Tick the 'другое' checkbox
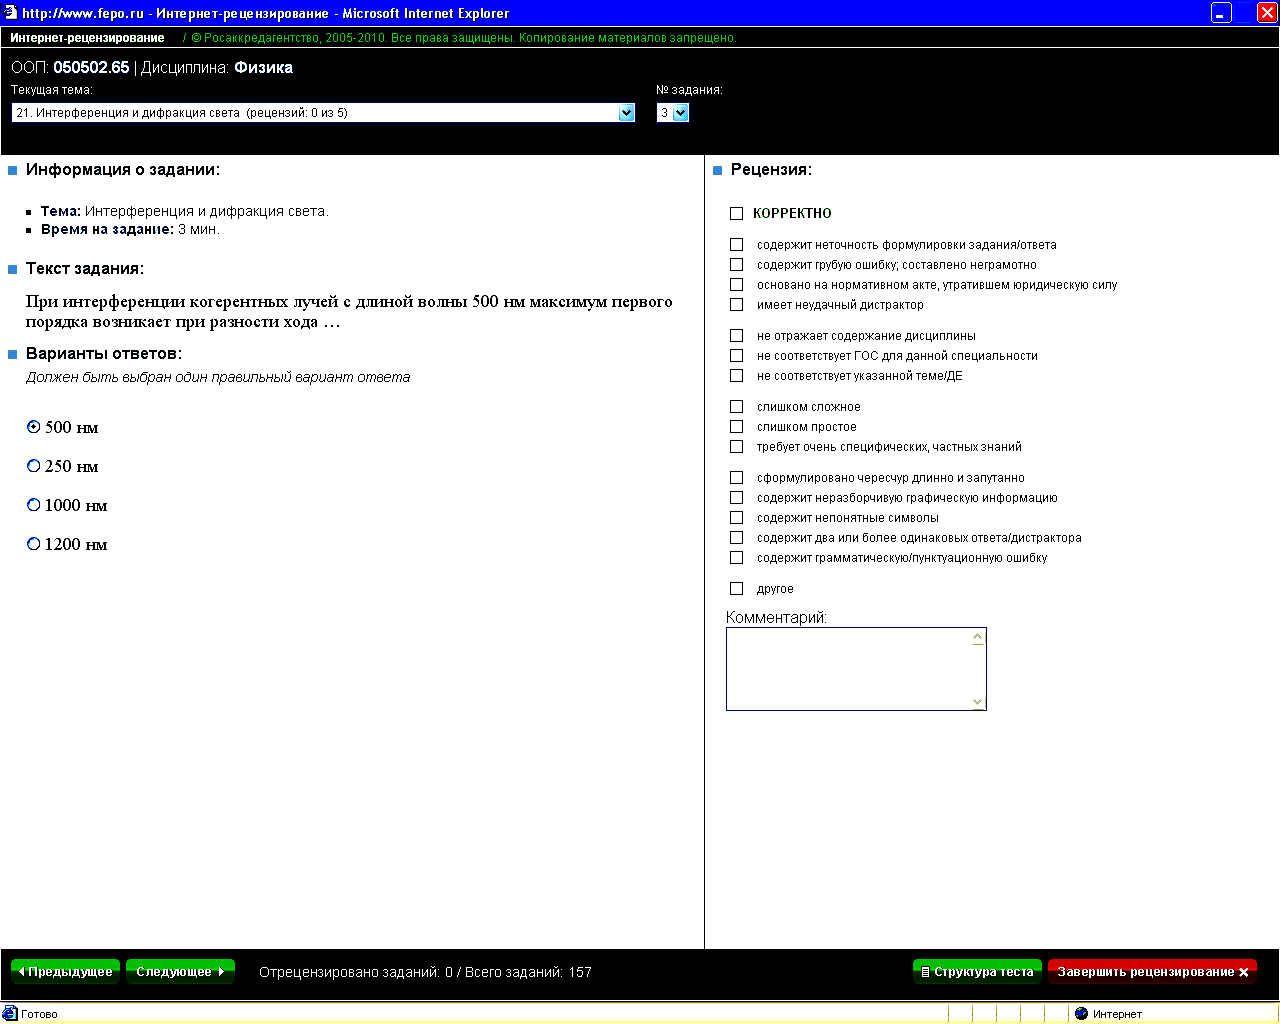1280x1024 pixels. click(x=737, y=588)
